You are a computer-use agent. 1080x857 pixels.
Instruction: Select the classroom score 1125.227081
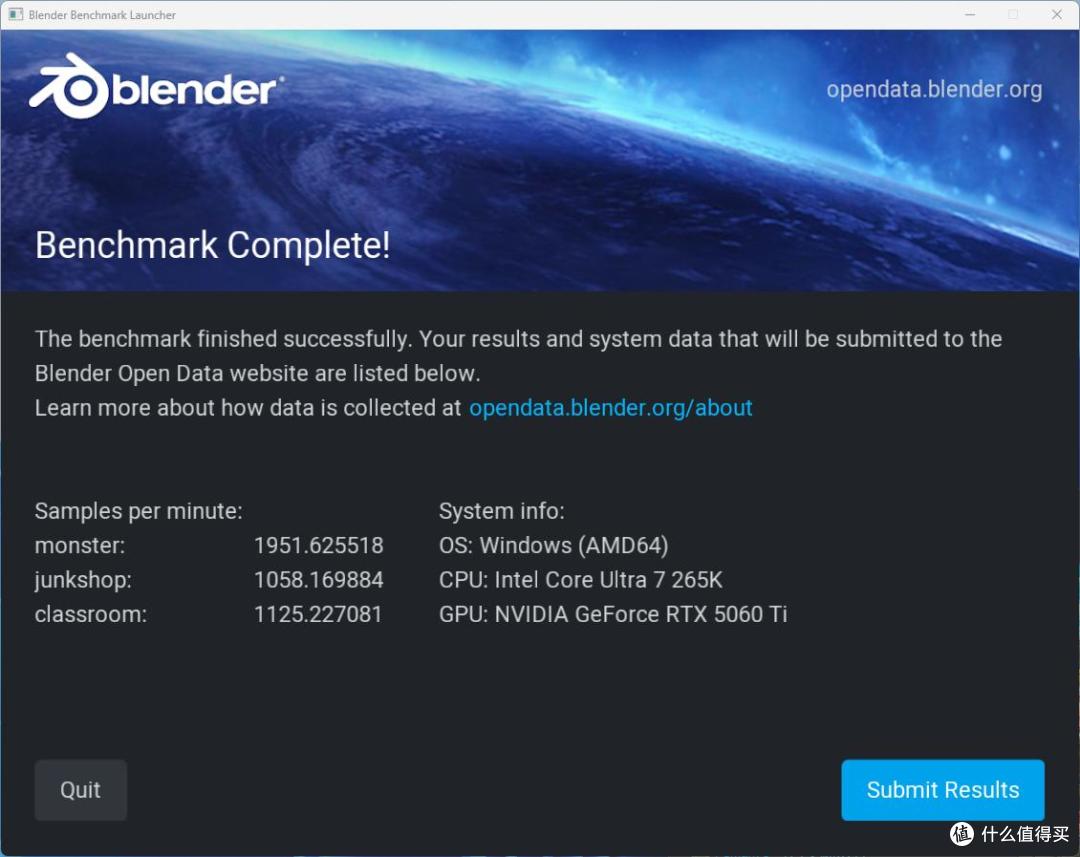coord(318,615)
